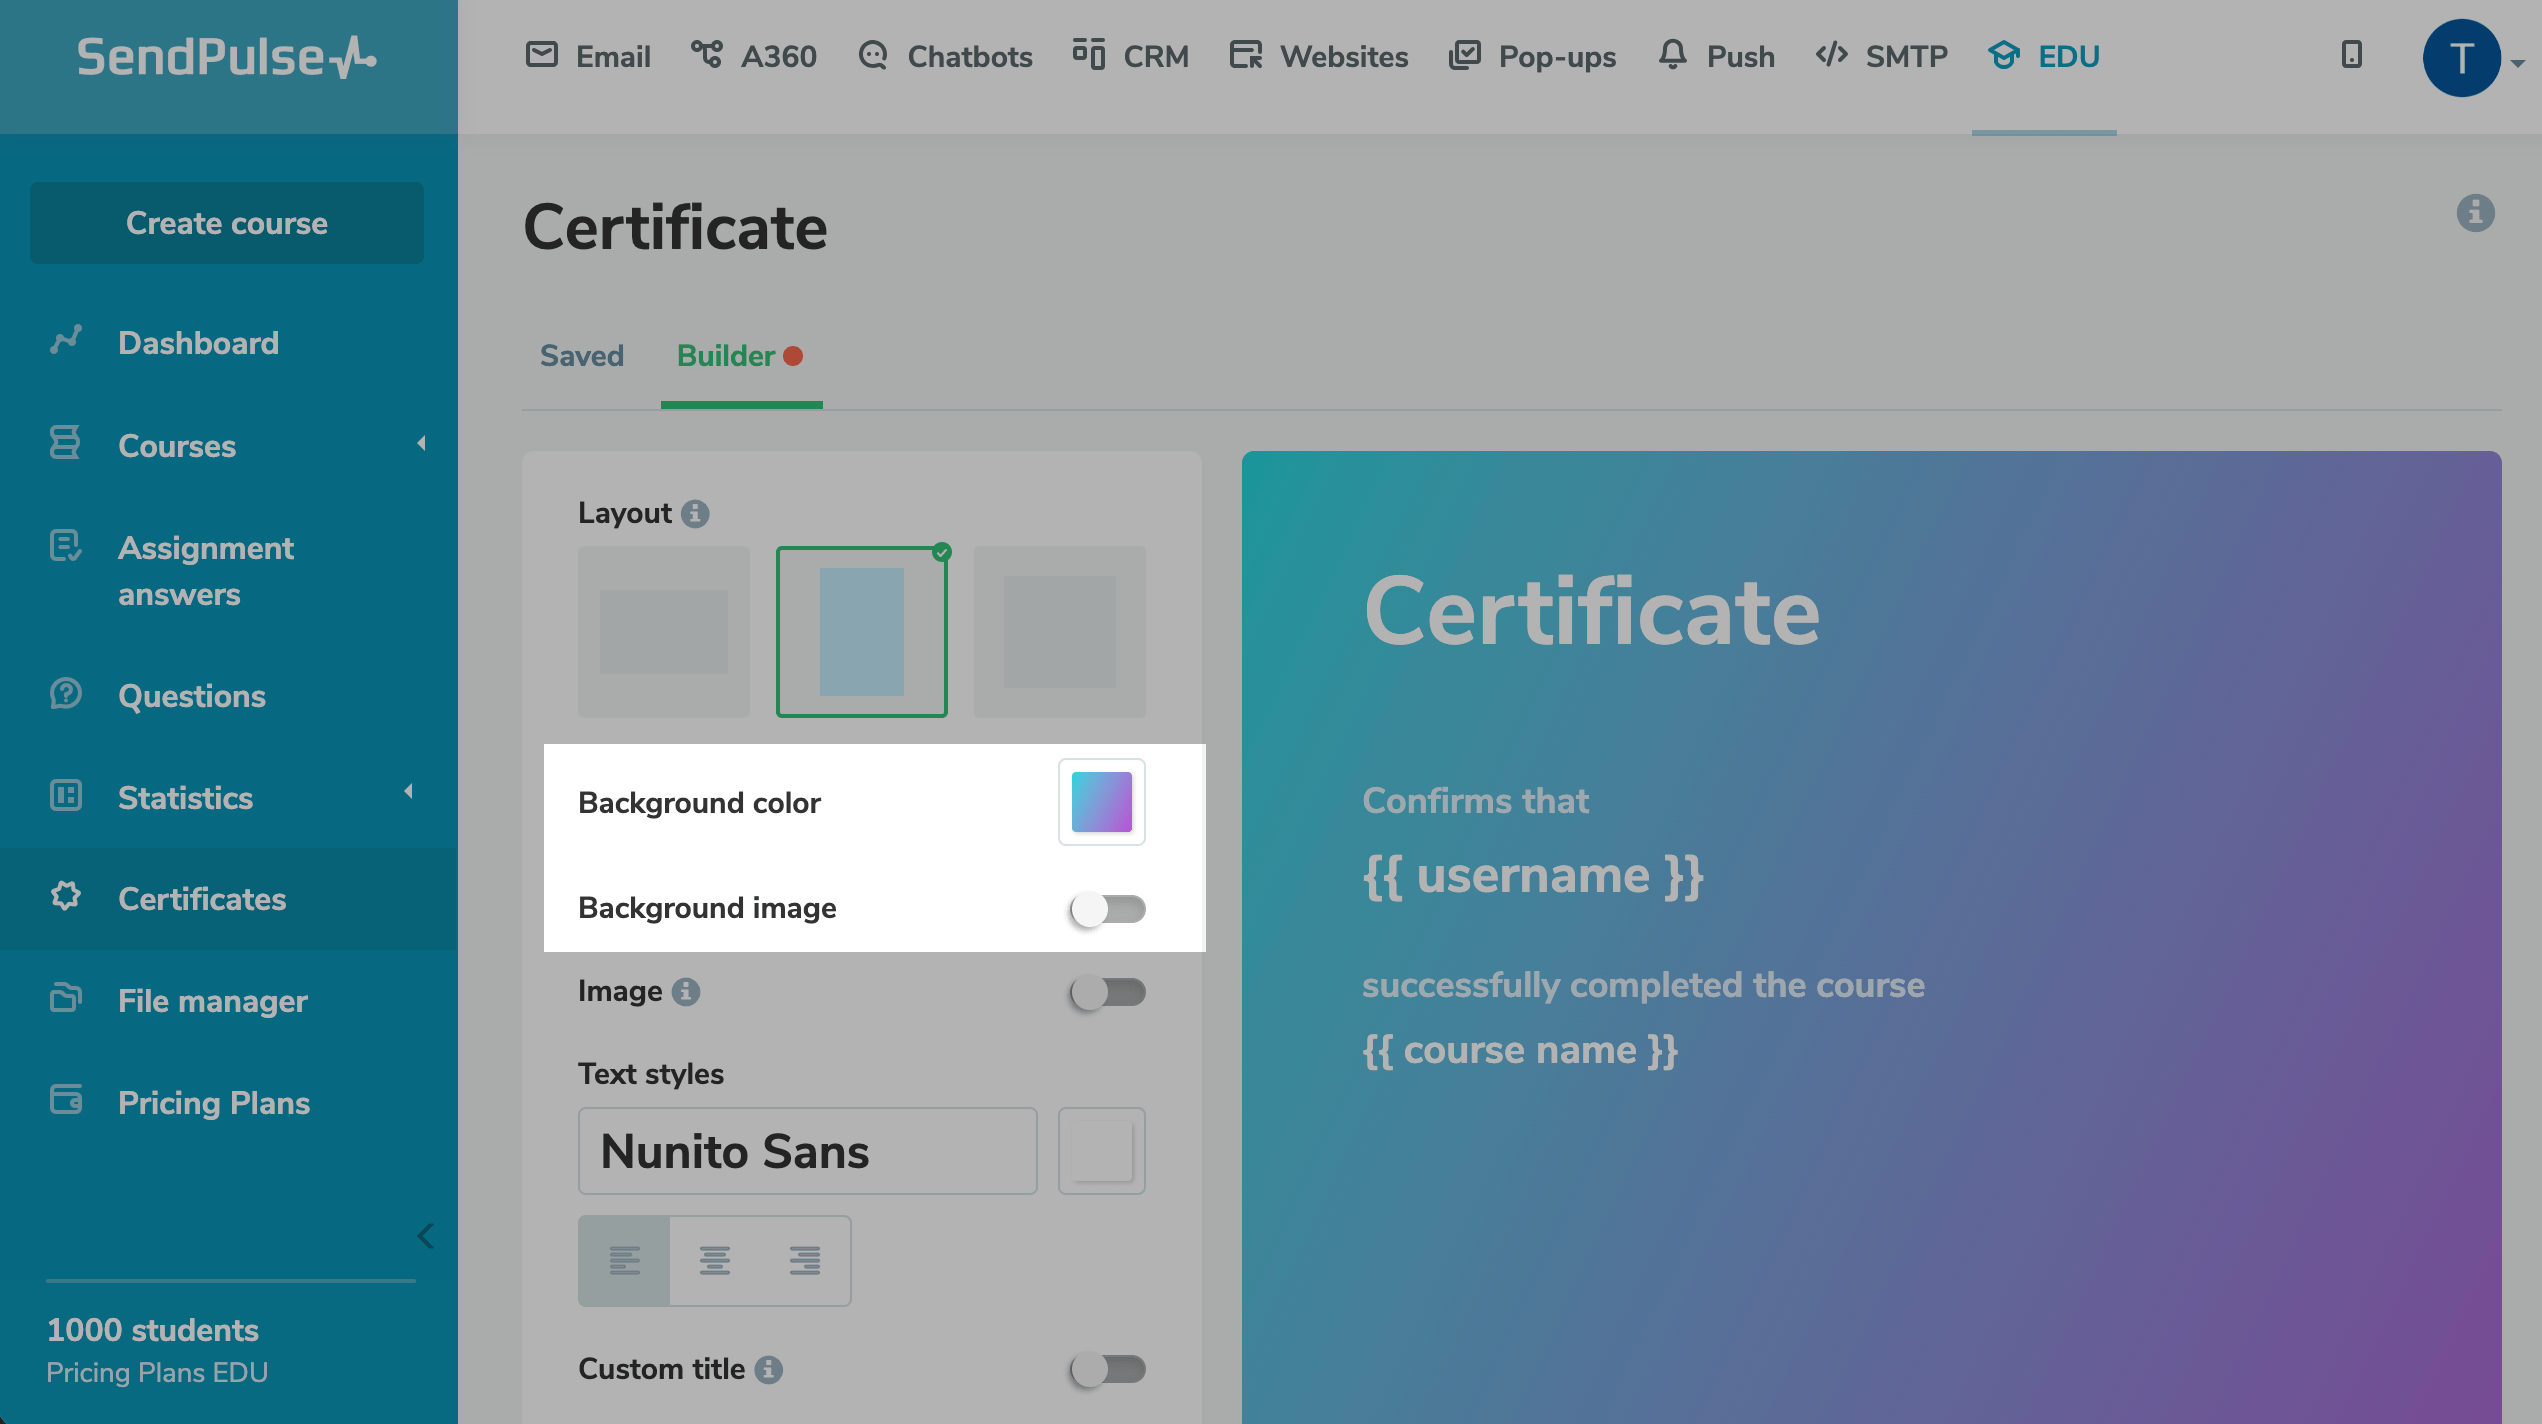Screen dimensions: 2542x1424
Task: Choose the left text alignment icon
Action: (624, 1260)
